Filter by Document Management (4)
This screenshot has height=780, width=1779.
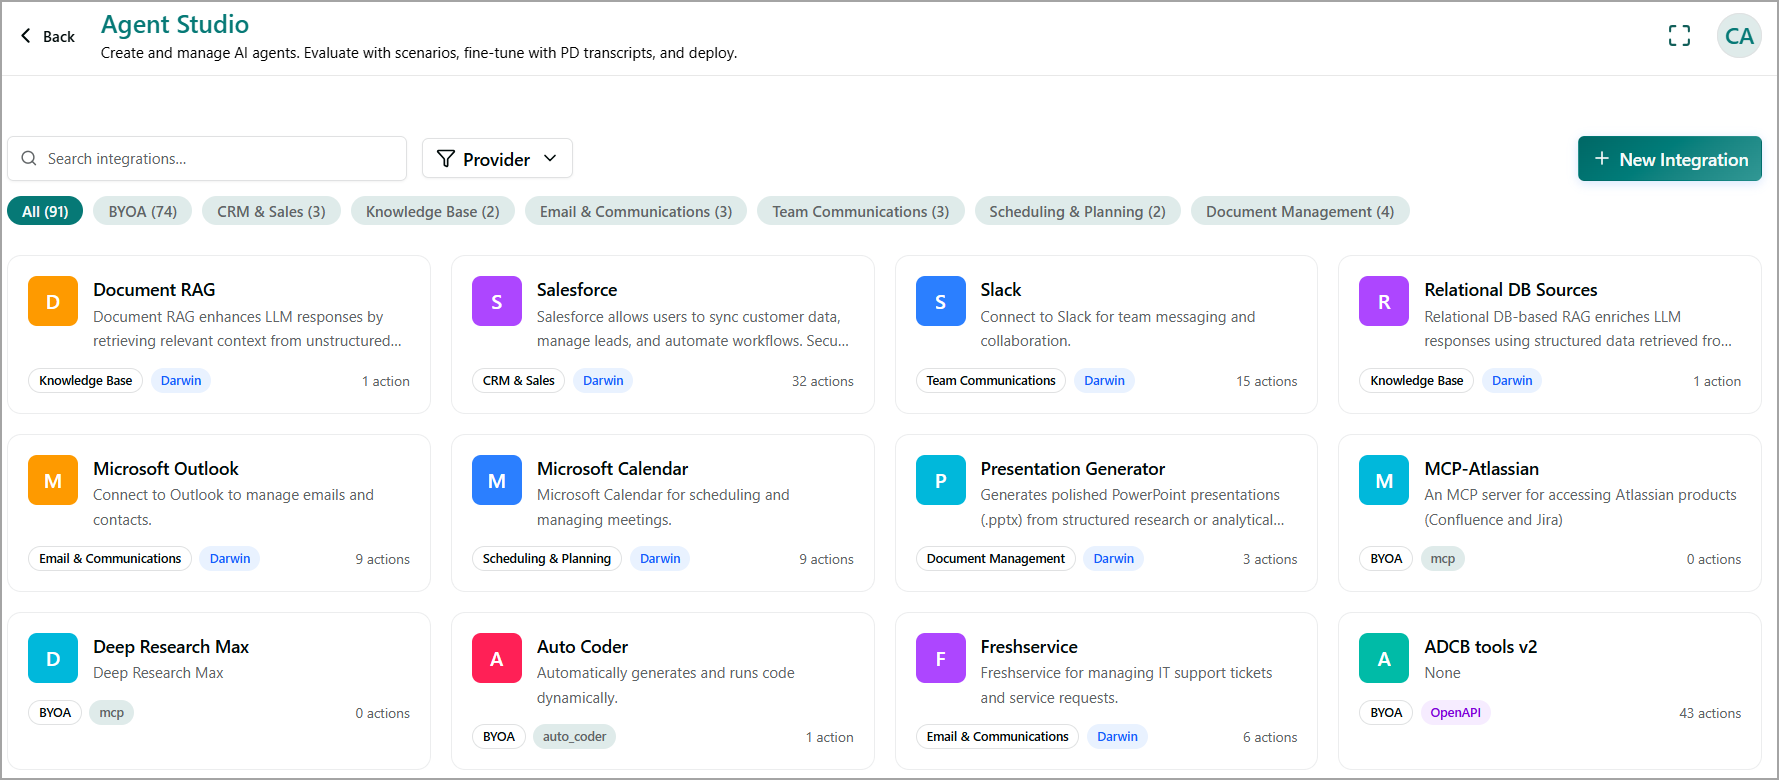click(1300, 211)
